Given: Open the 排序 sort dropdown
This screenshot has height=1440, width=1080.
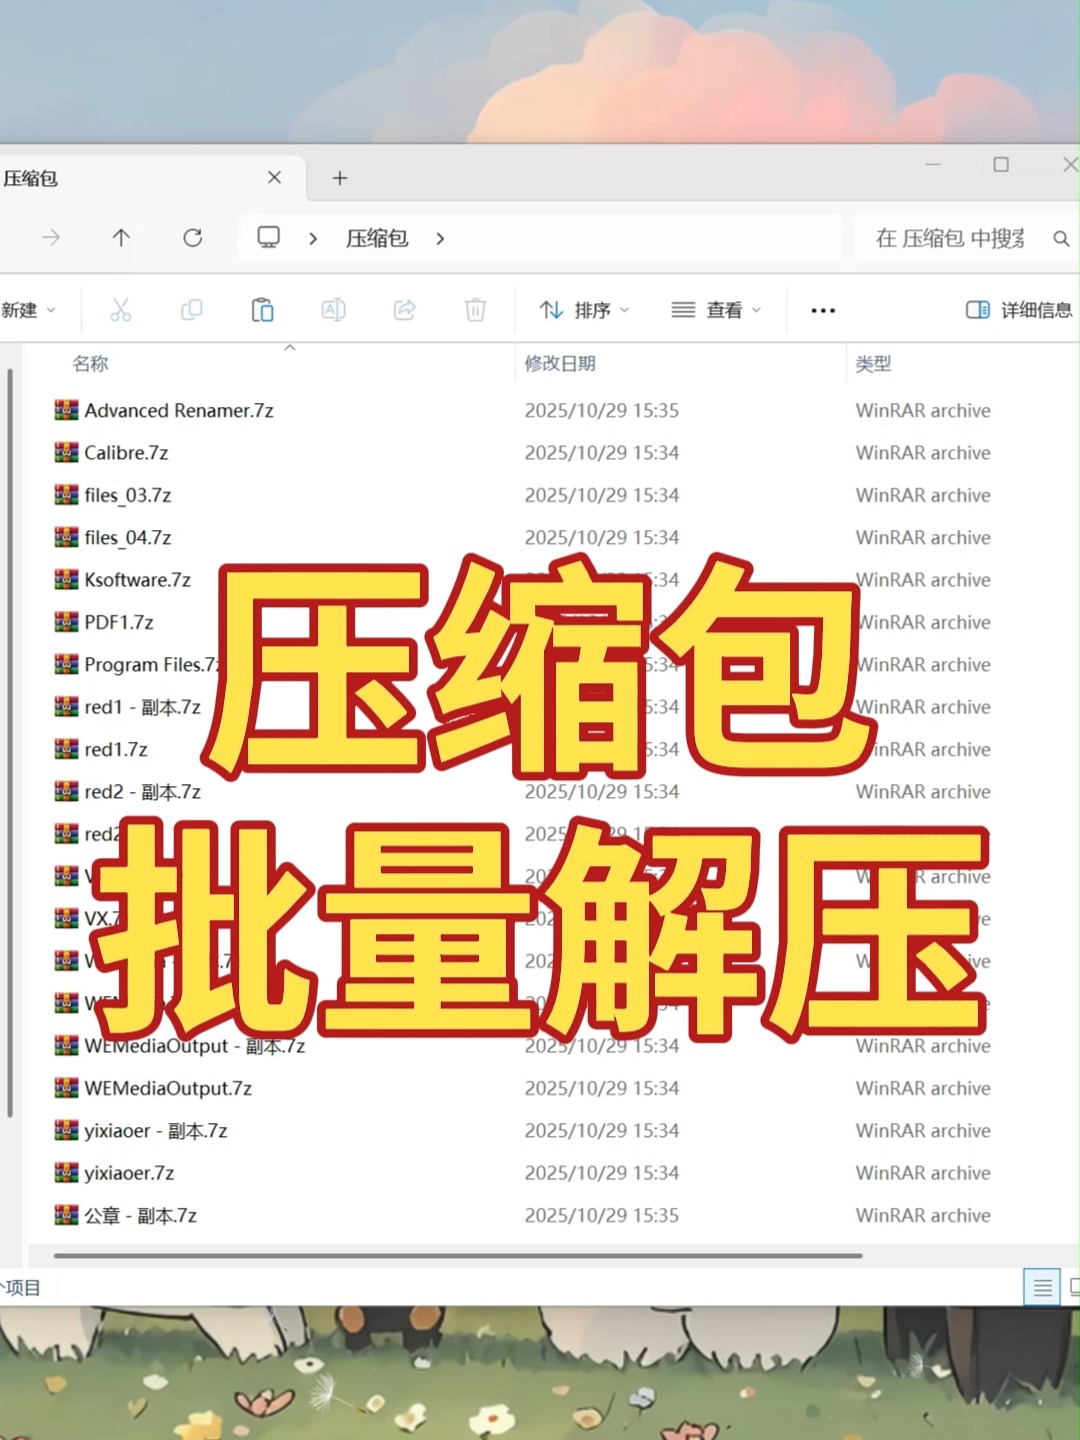Looking at the screenshot, I should 583,310.
